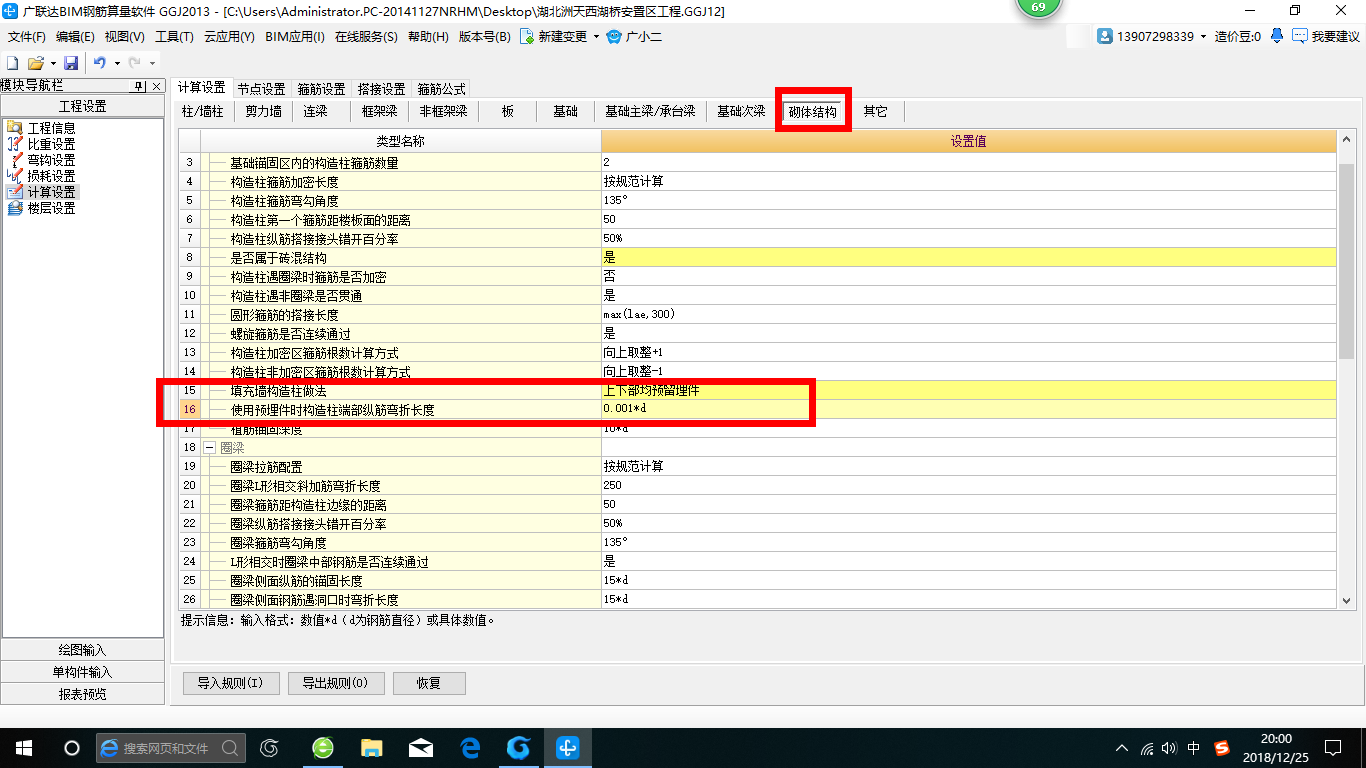Screen dimensions: 1366x768
Task: Open the 单构件输入 module section
Action: coord(83,672)
